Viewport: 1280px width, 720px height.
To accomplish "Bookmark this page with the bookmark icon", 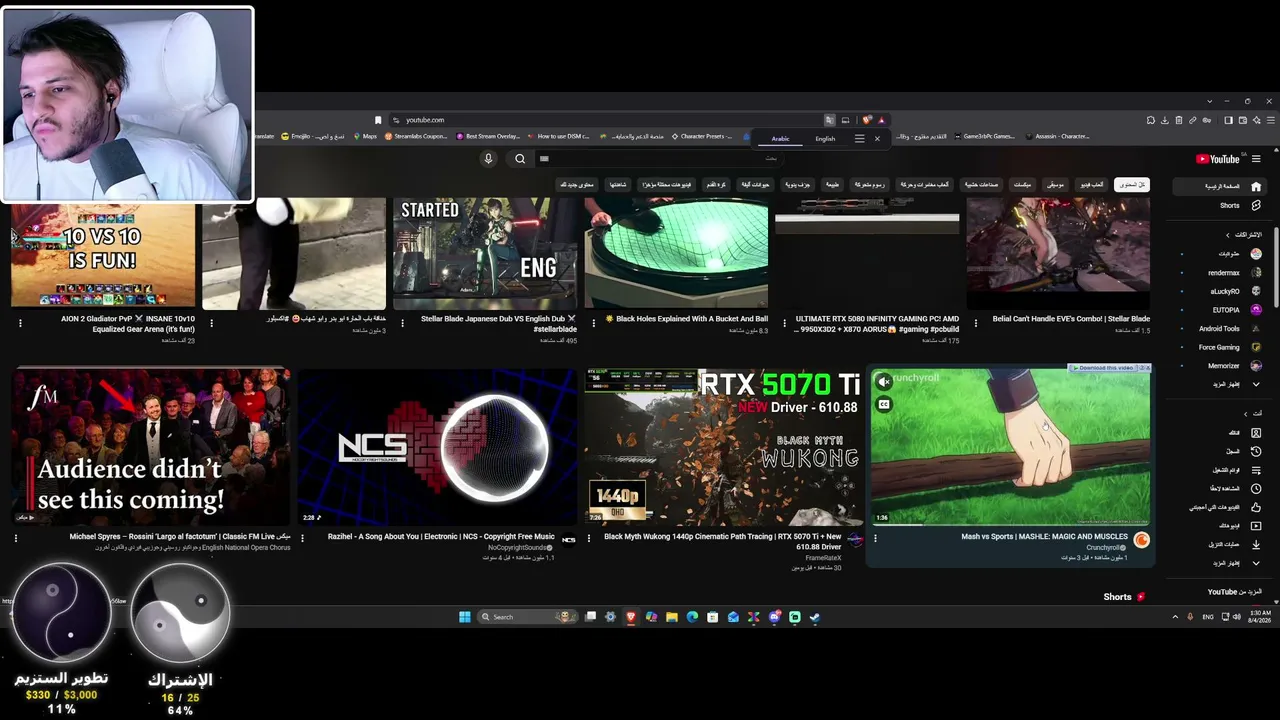I will (x=378, y=120).
